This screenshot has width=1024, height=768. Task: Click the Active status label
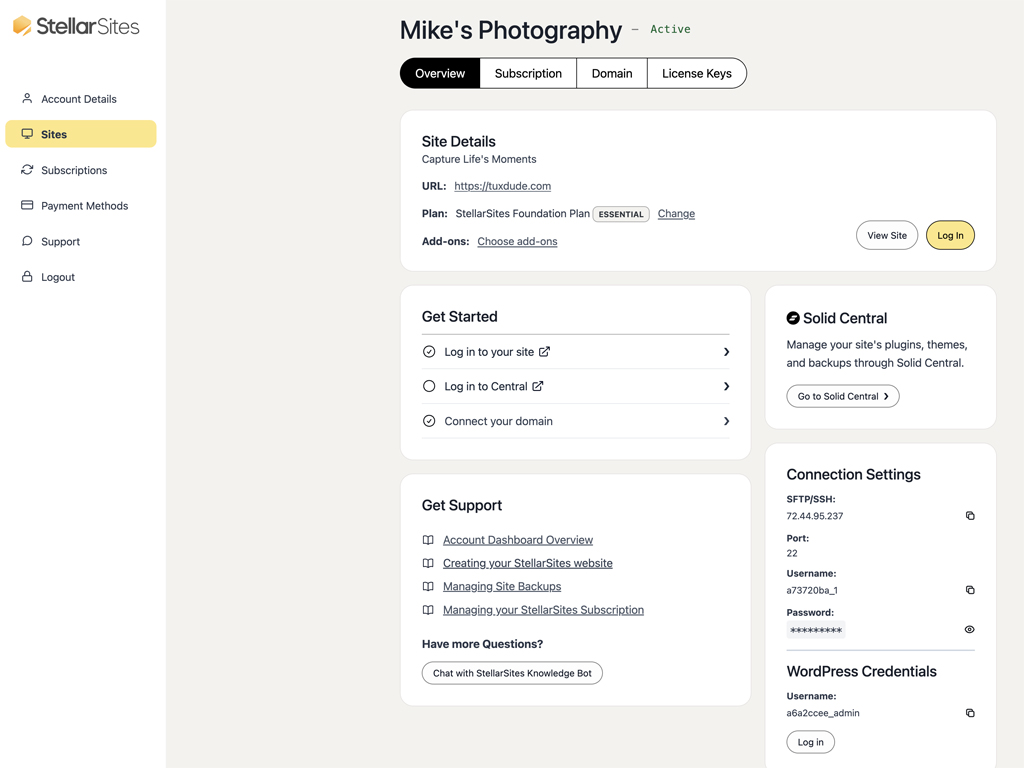tap(670, 29)
